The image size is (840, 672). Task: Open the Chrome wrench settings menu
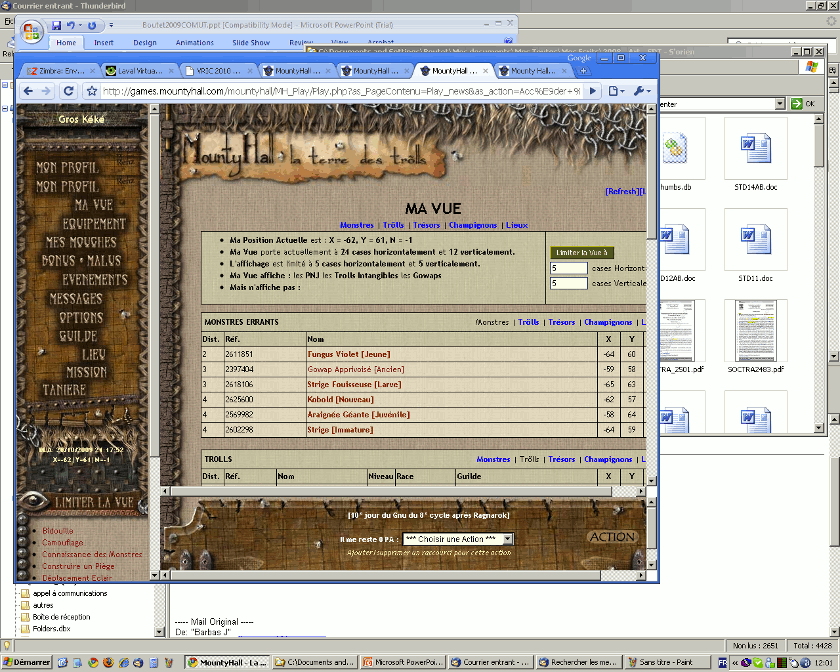pos(642,91)
